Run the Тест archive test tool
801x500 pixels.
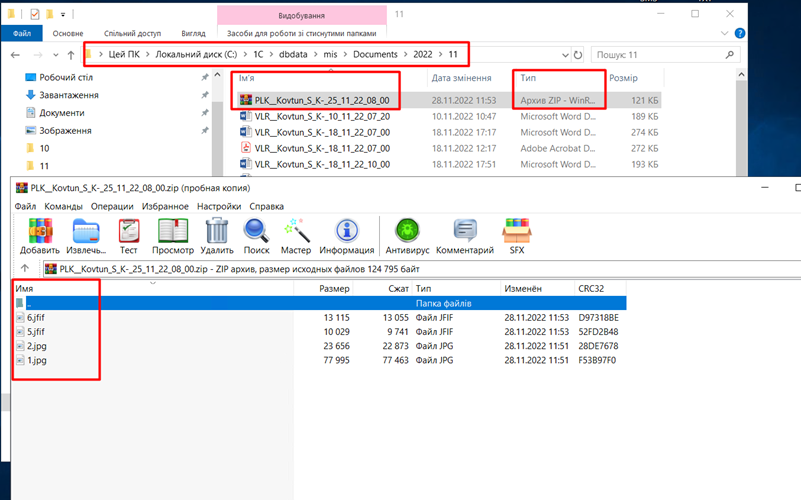[x=128, y=236]
